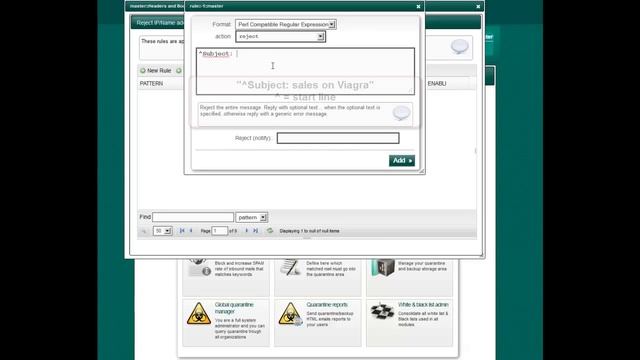Click the White & black list checkered icon
Image resolution: width=640 pixels, height=360 pixels.
tap(382, 312)
